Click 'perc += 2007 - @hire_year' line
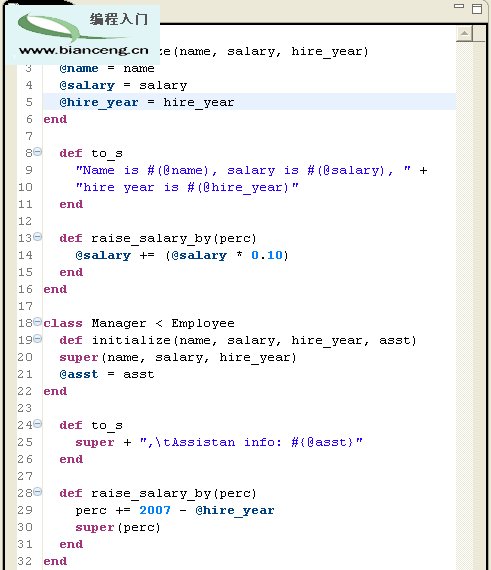This screenshot has height=570, width=491. (175, 511)
